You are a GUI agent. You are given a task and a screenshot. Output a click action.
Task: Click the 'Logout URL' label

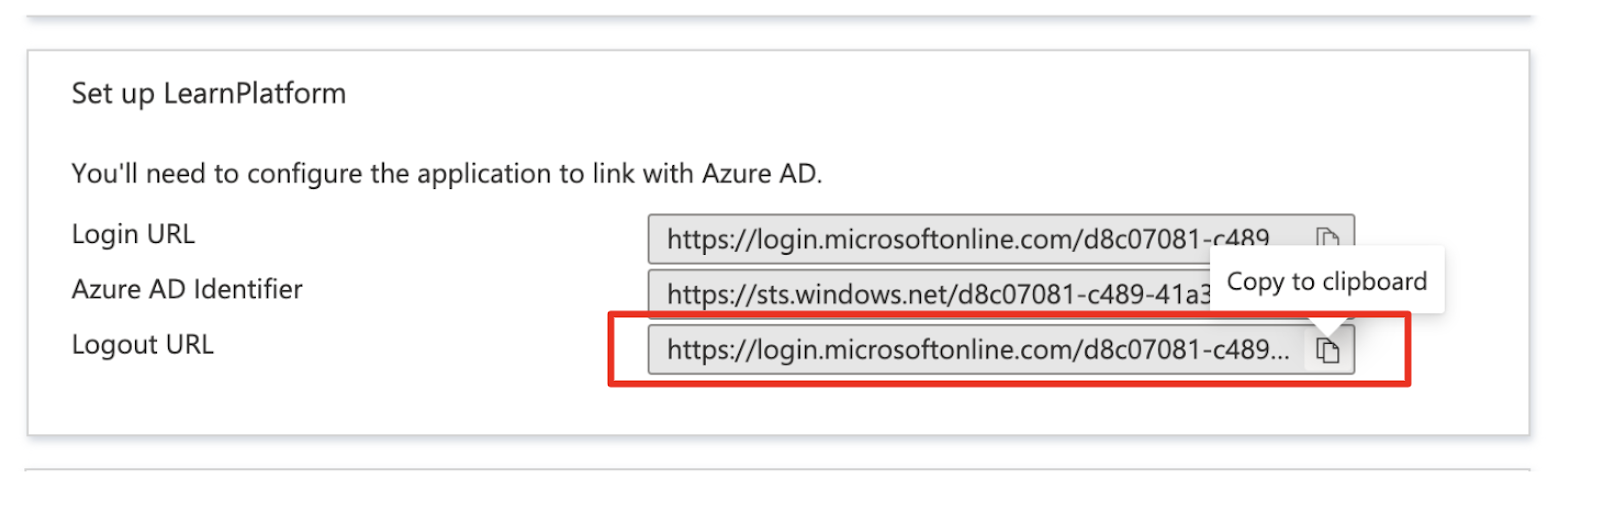(143, 344)
